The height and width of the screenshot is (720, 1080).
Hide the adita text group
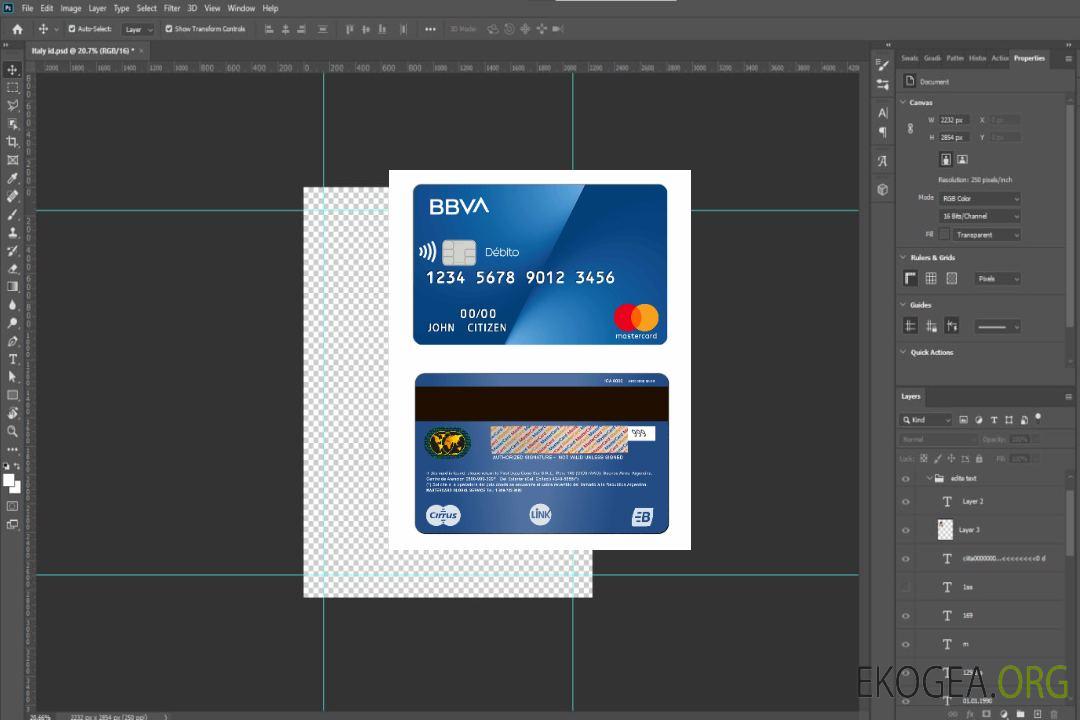click(906, 479)
